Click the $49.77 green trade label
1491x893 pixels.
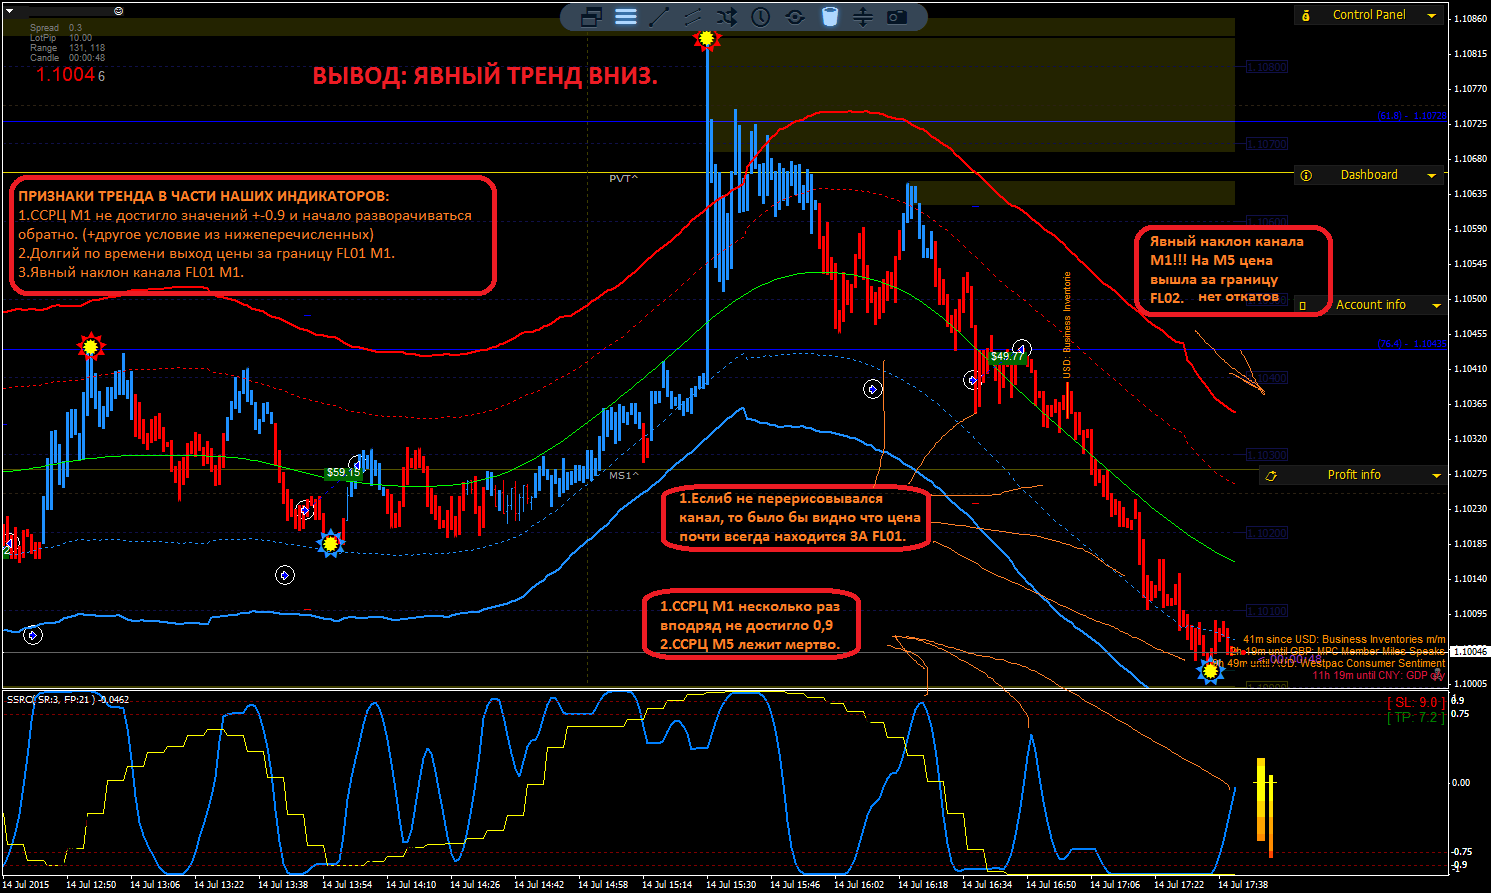click(1008, 356)
